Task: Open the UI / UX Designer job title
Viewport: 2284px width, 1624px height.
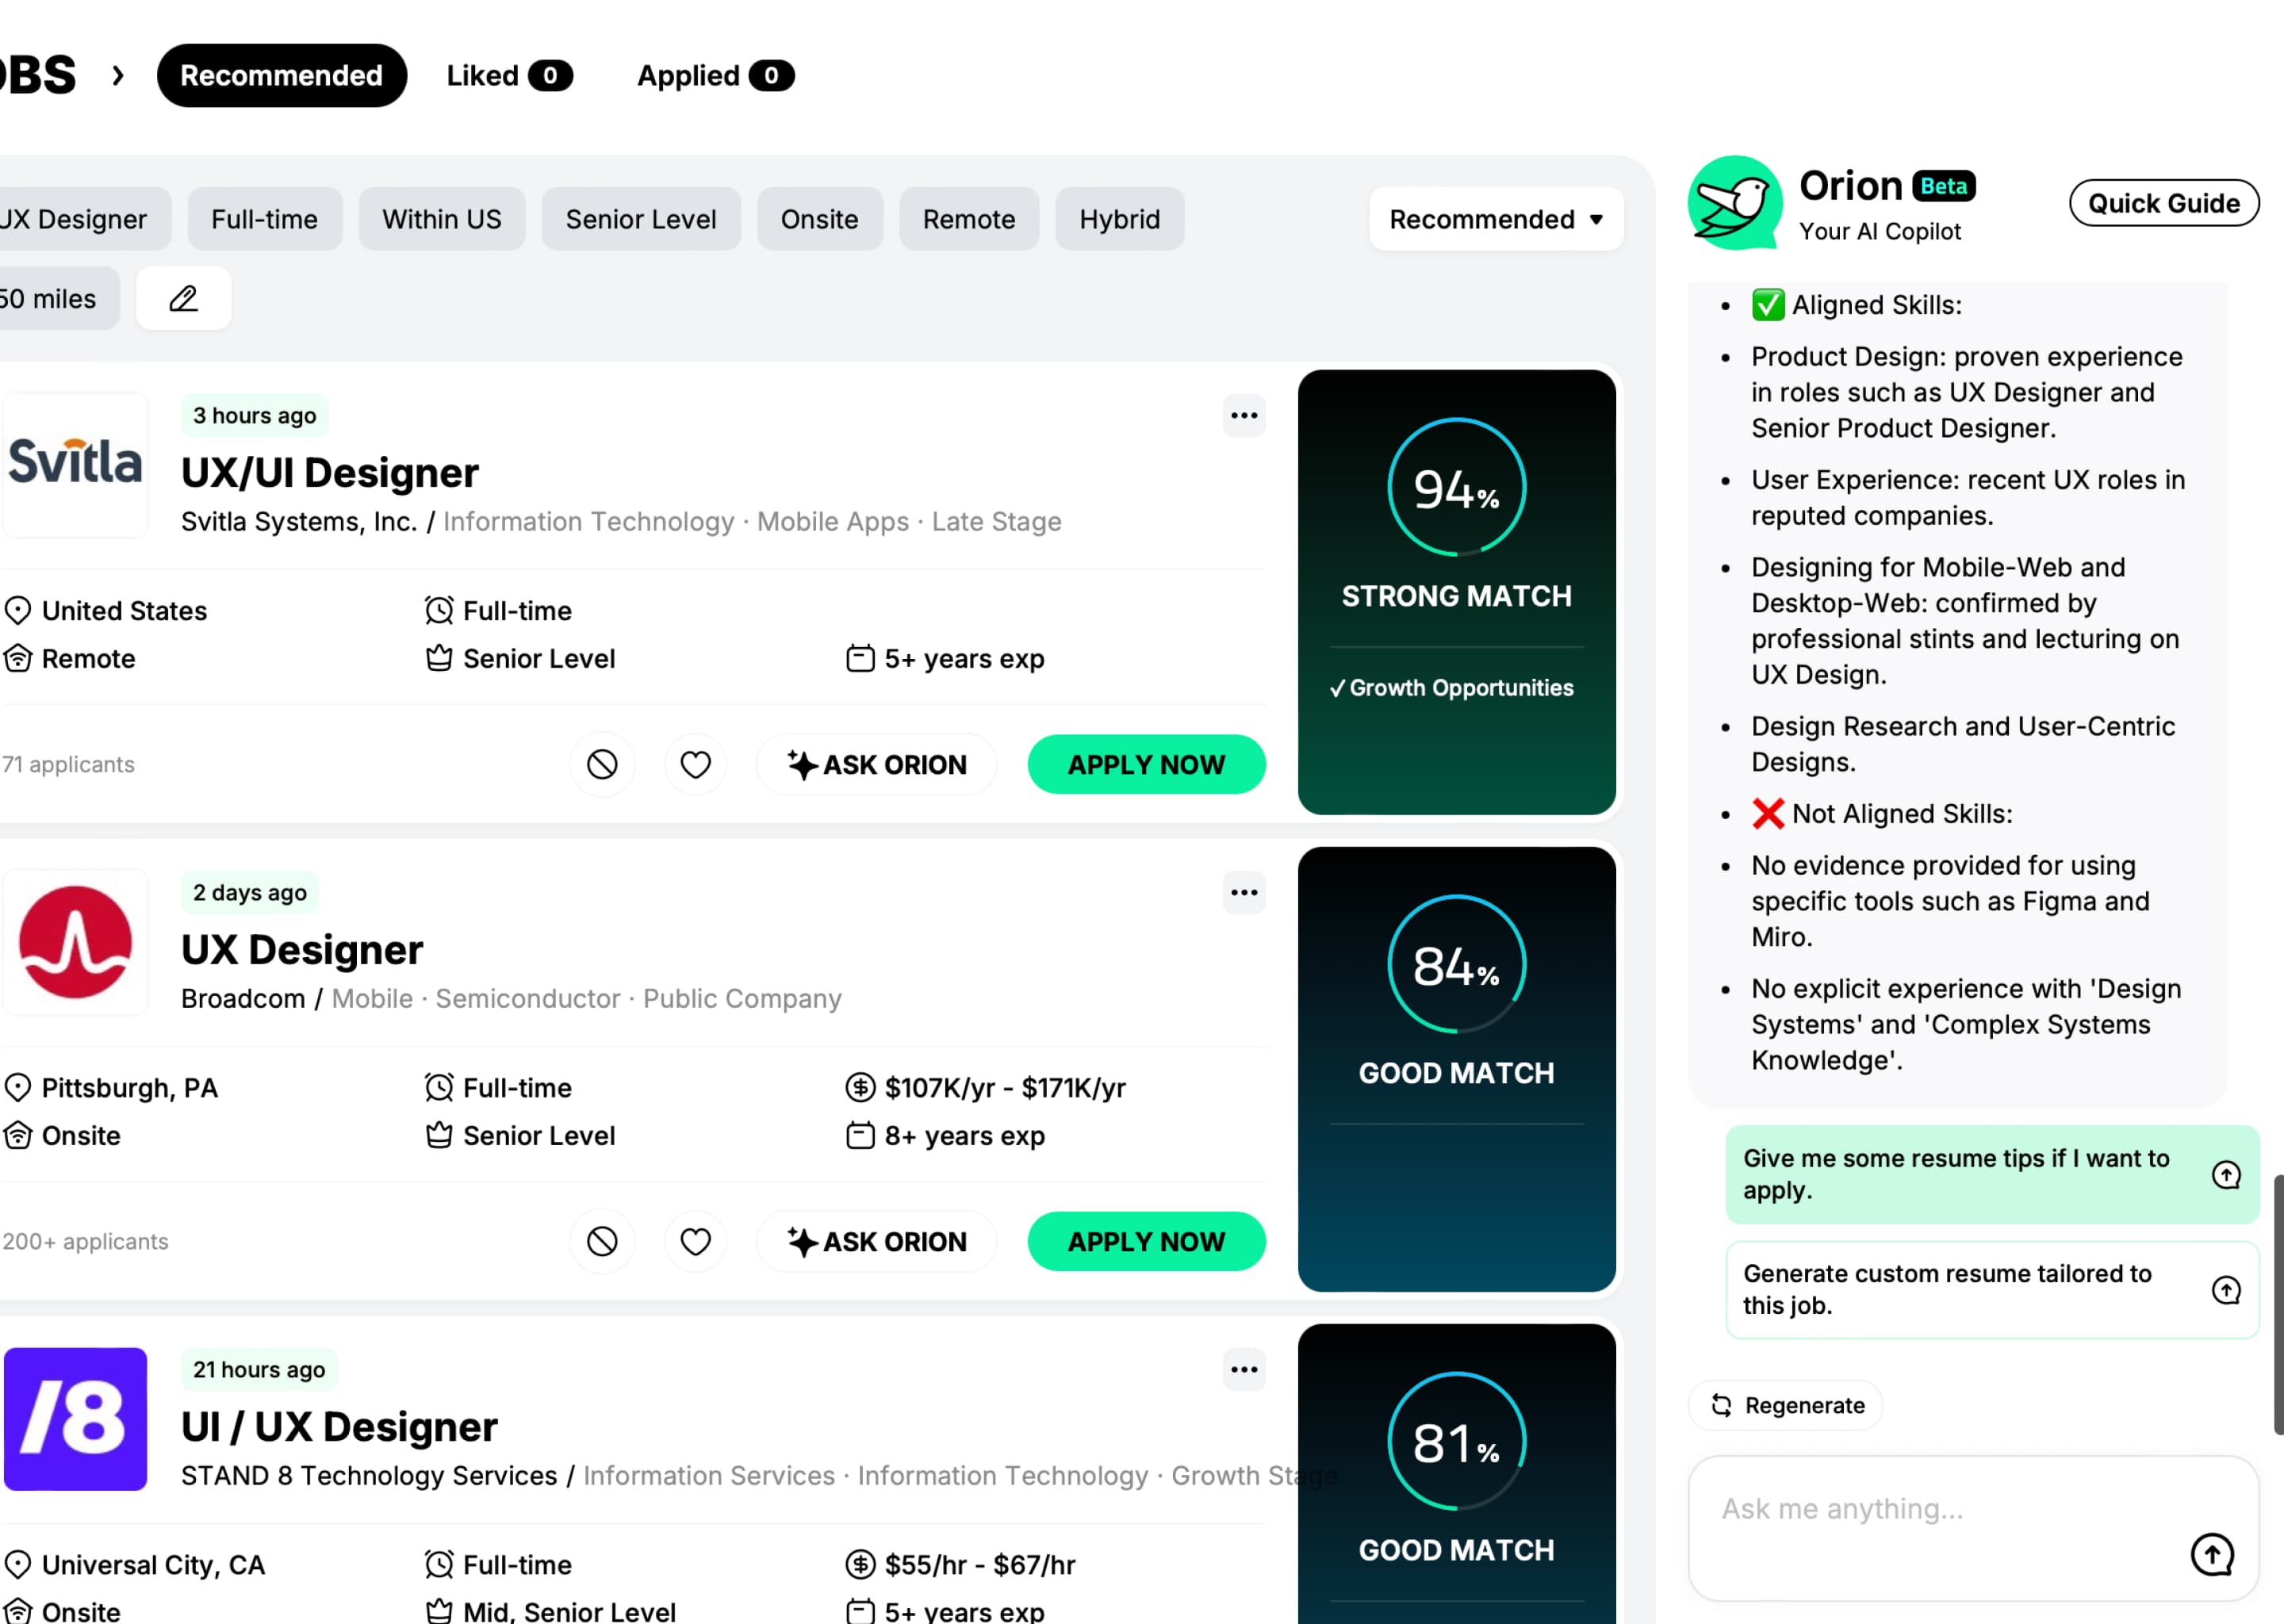Action: (x=339, y=1427)
